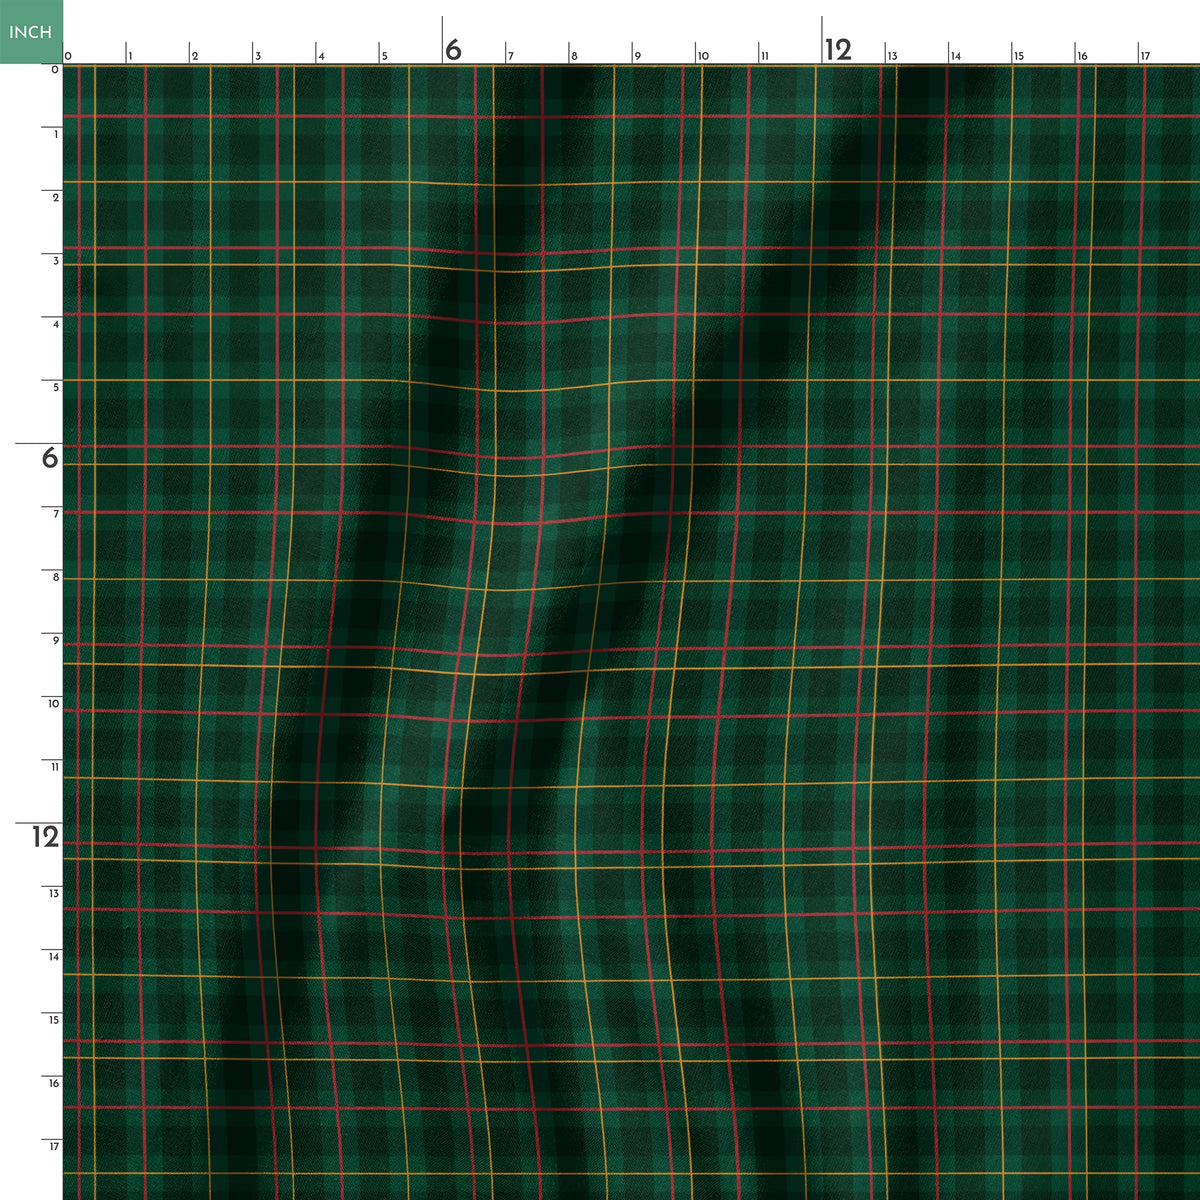Click the 15 mark on left ruler
Screen dimensions: 1200x1200
pyautogui.click(x=54, y=1019)
